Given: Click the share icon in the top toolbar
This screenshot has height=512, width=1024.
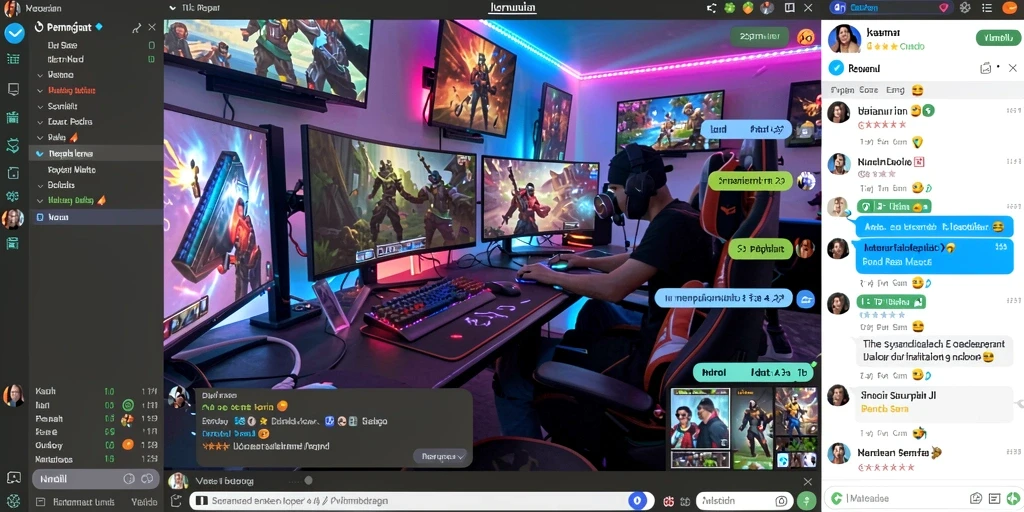Looking at the screenshot, I should (712, 8).
